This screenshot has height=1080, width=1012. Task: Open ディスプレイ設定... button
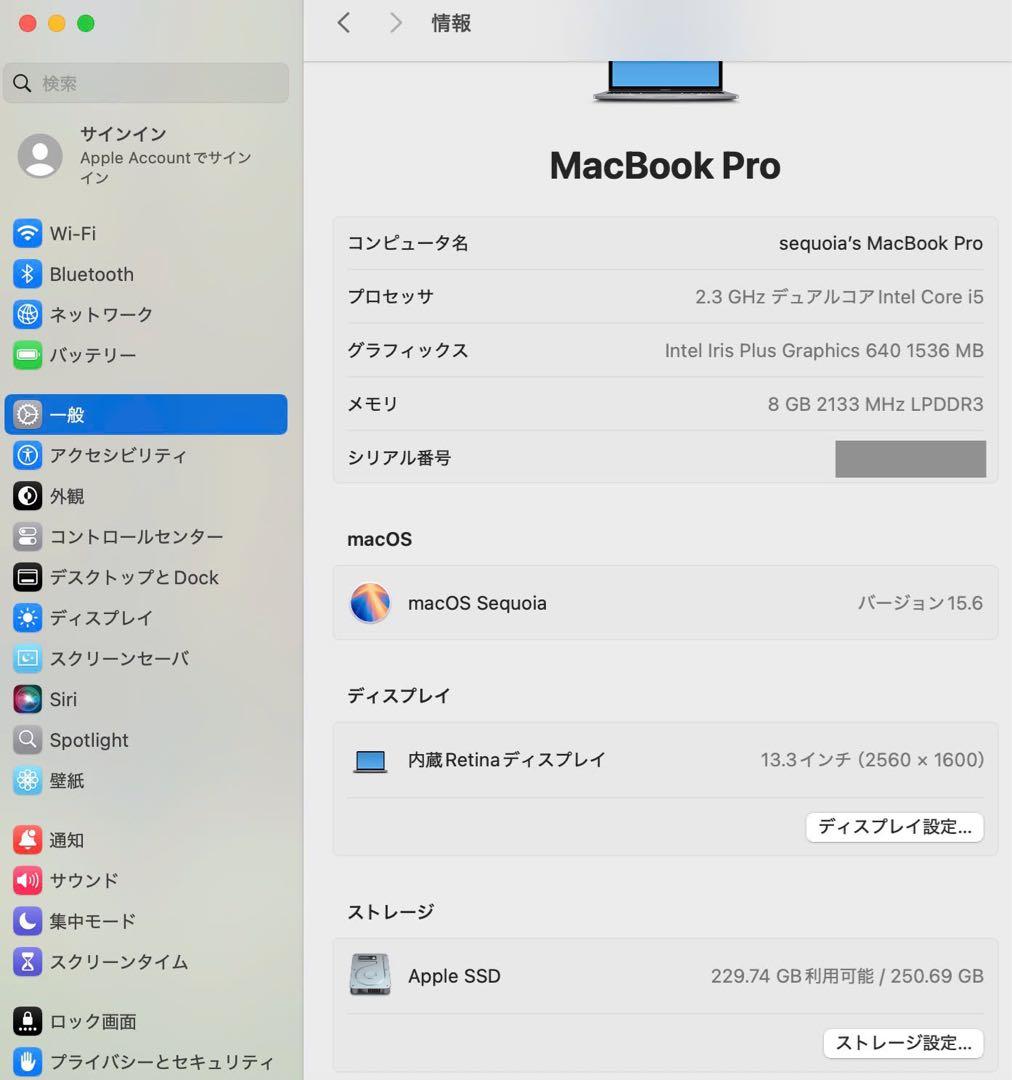[894, 827]
